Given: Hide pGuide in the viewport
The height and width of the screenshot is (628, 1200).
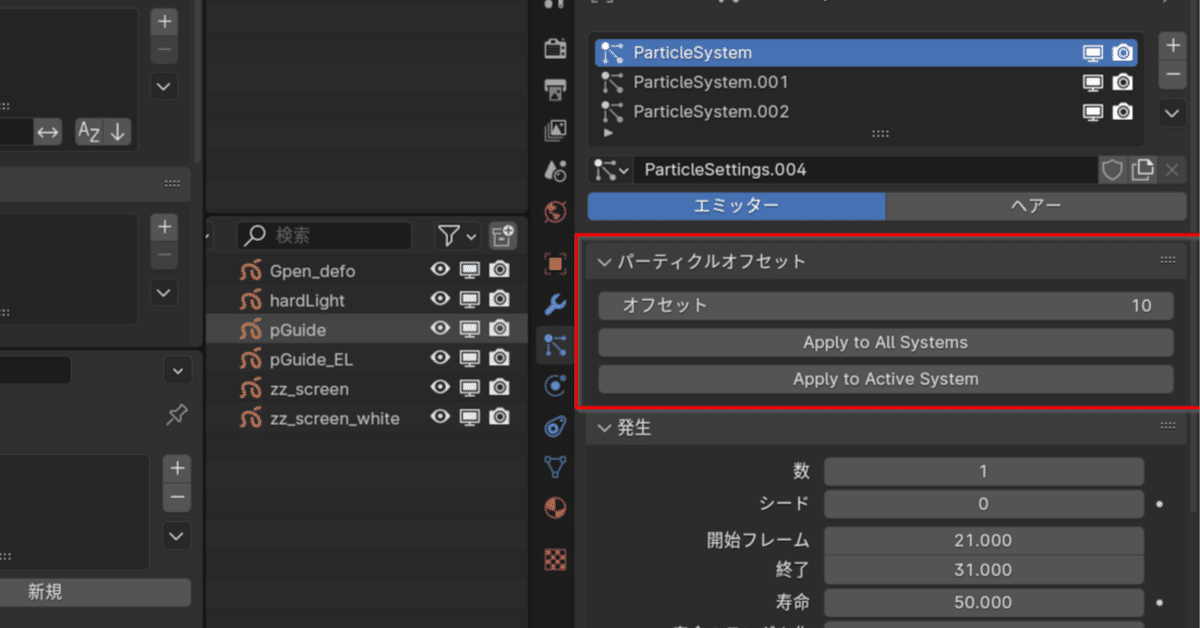Looking at the screenshot, I should coord(469,329).
